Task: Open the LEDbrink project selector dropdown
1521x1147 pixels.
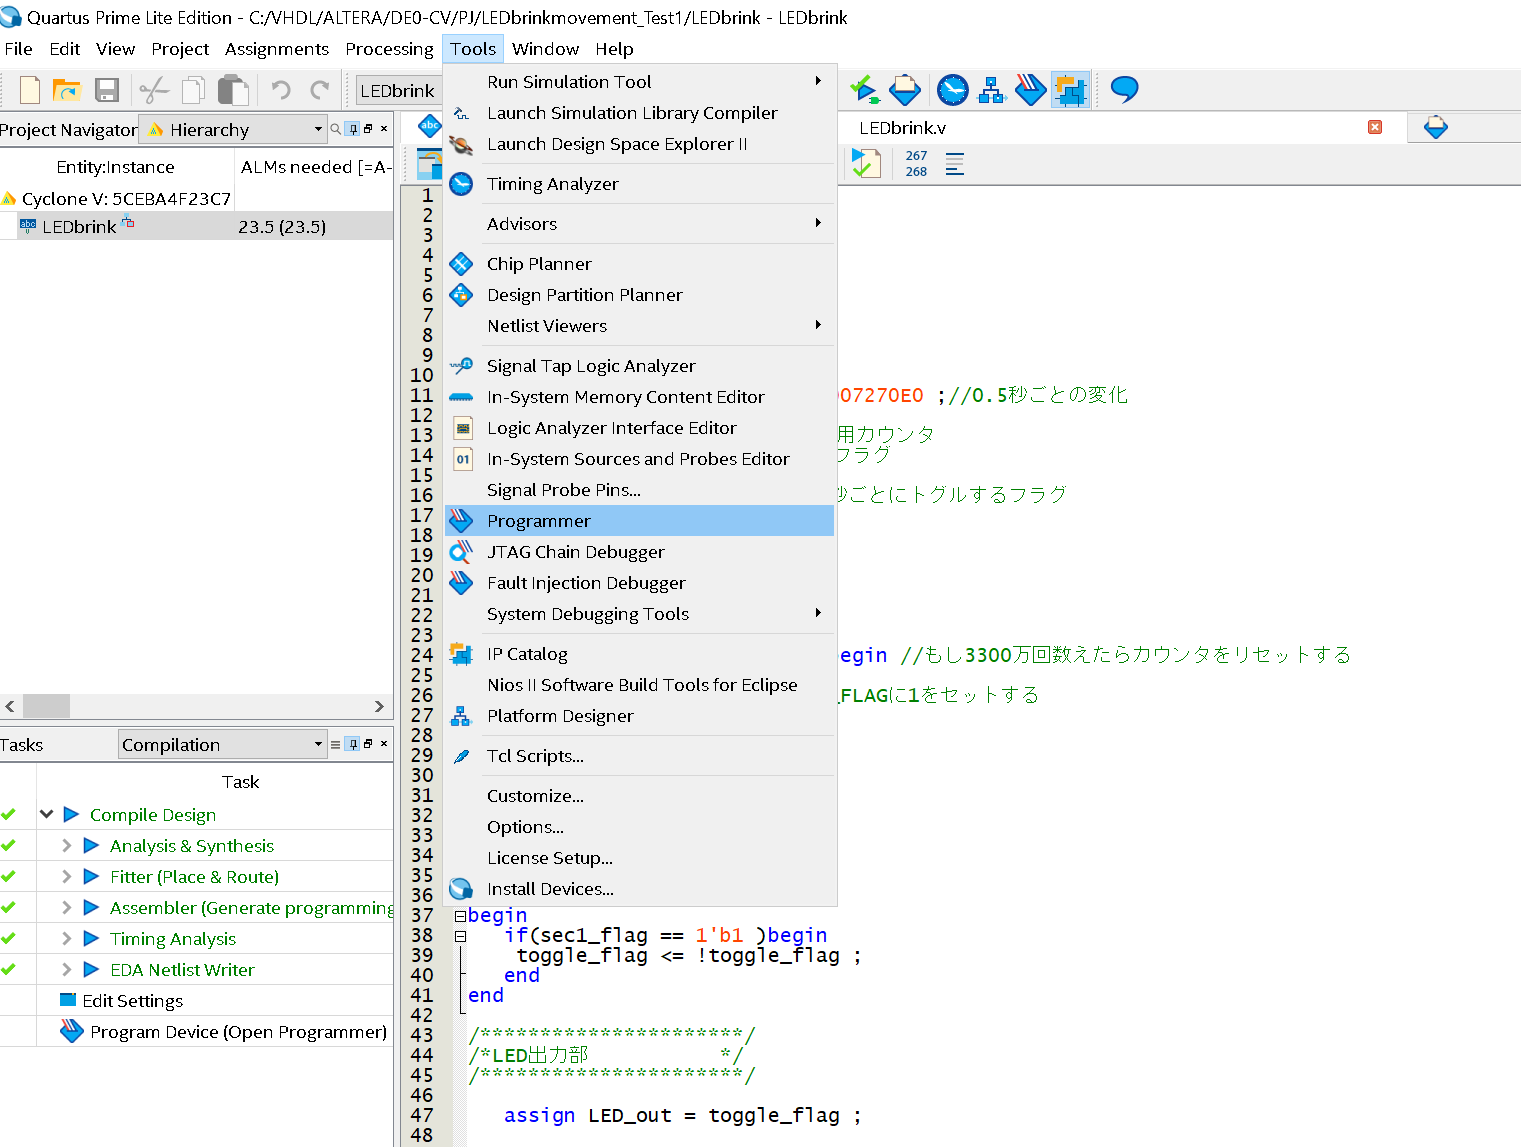Action: pos(399,90)
